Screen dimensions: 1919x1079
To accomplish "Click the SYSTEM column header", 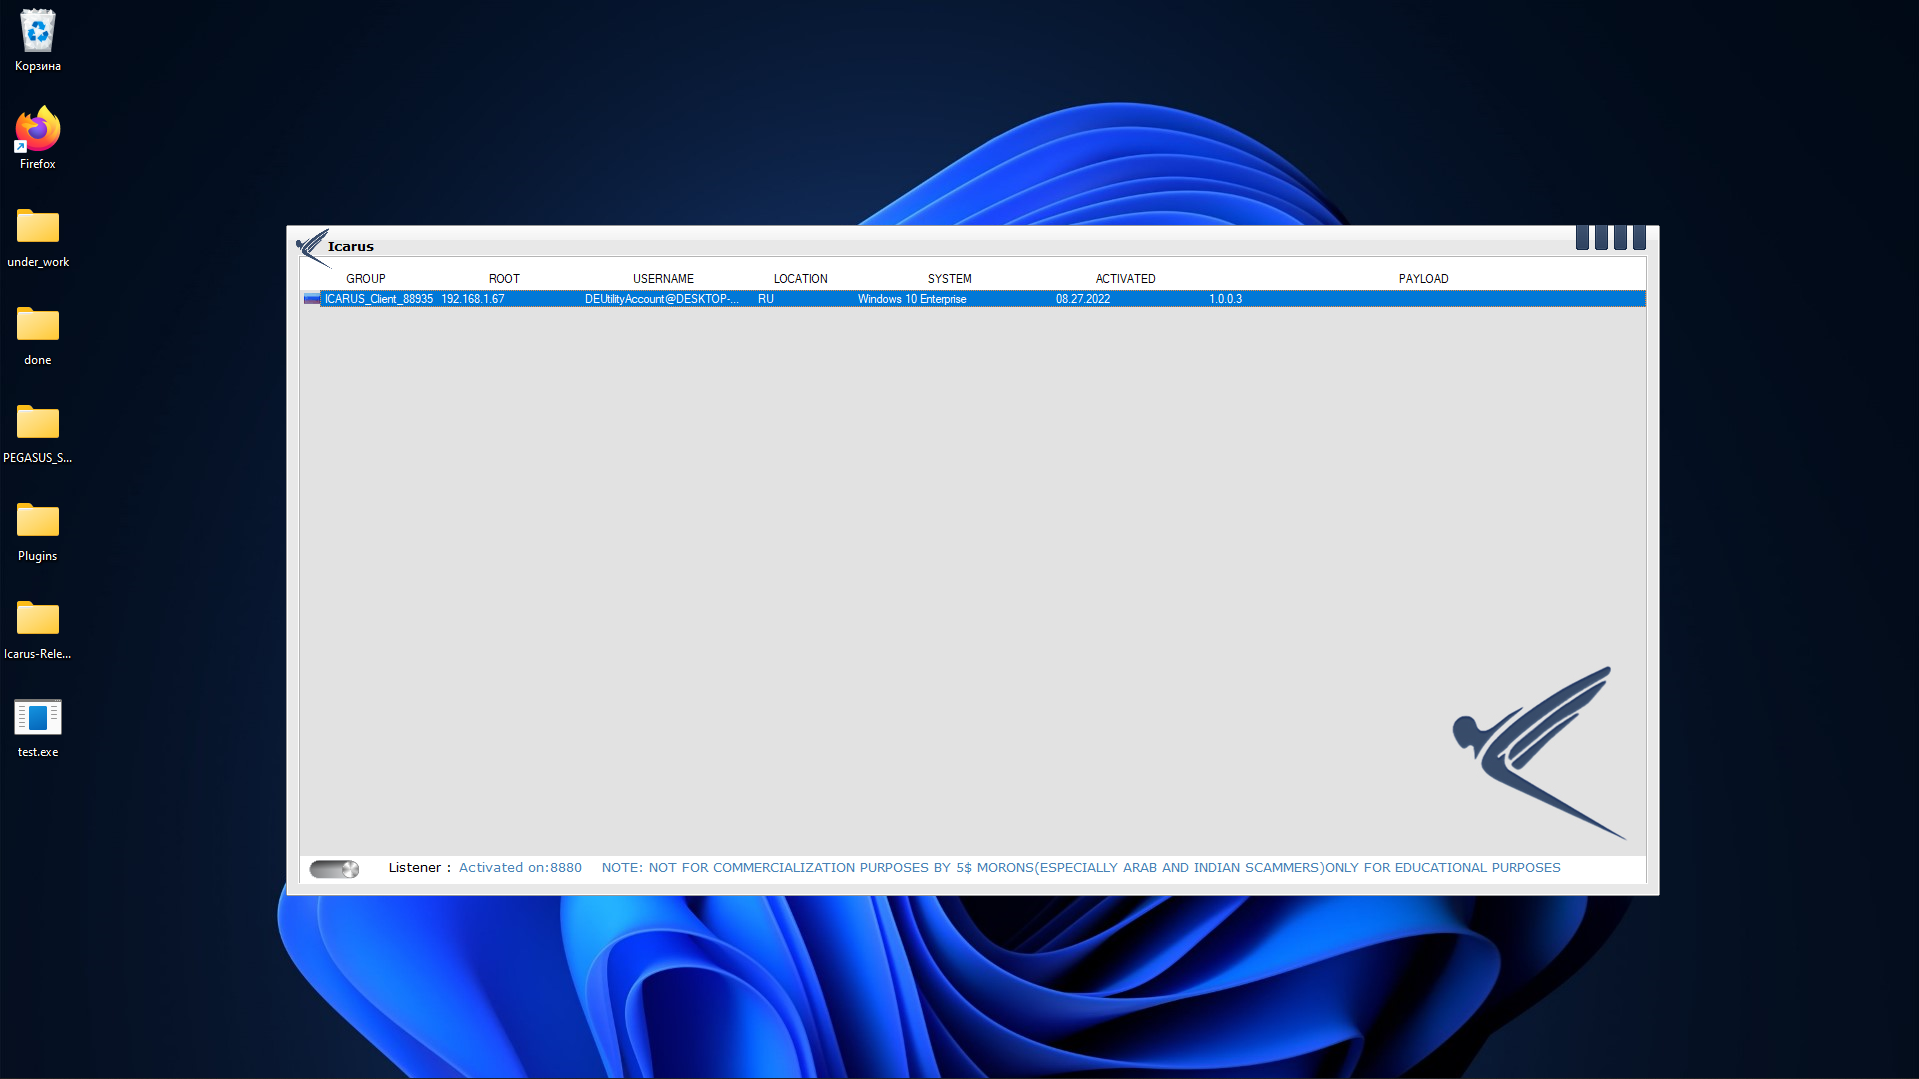I will 948,278.
